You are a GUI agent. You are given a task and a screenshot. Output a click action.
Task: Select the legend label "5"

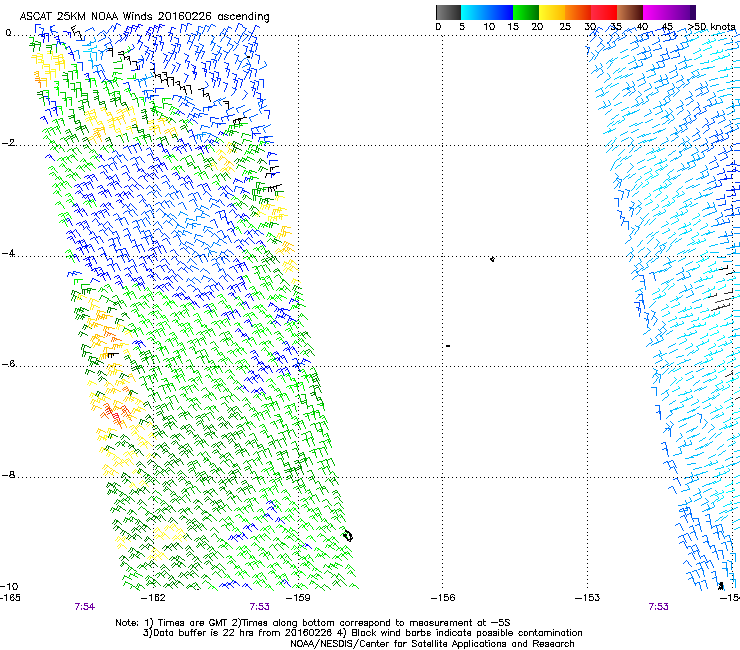coord(462,27)
